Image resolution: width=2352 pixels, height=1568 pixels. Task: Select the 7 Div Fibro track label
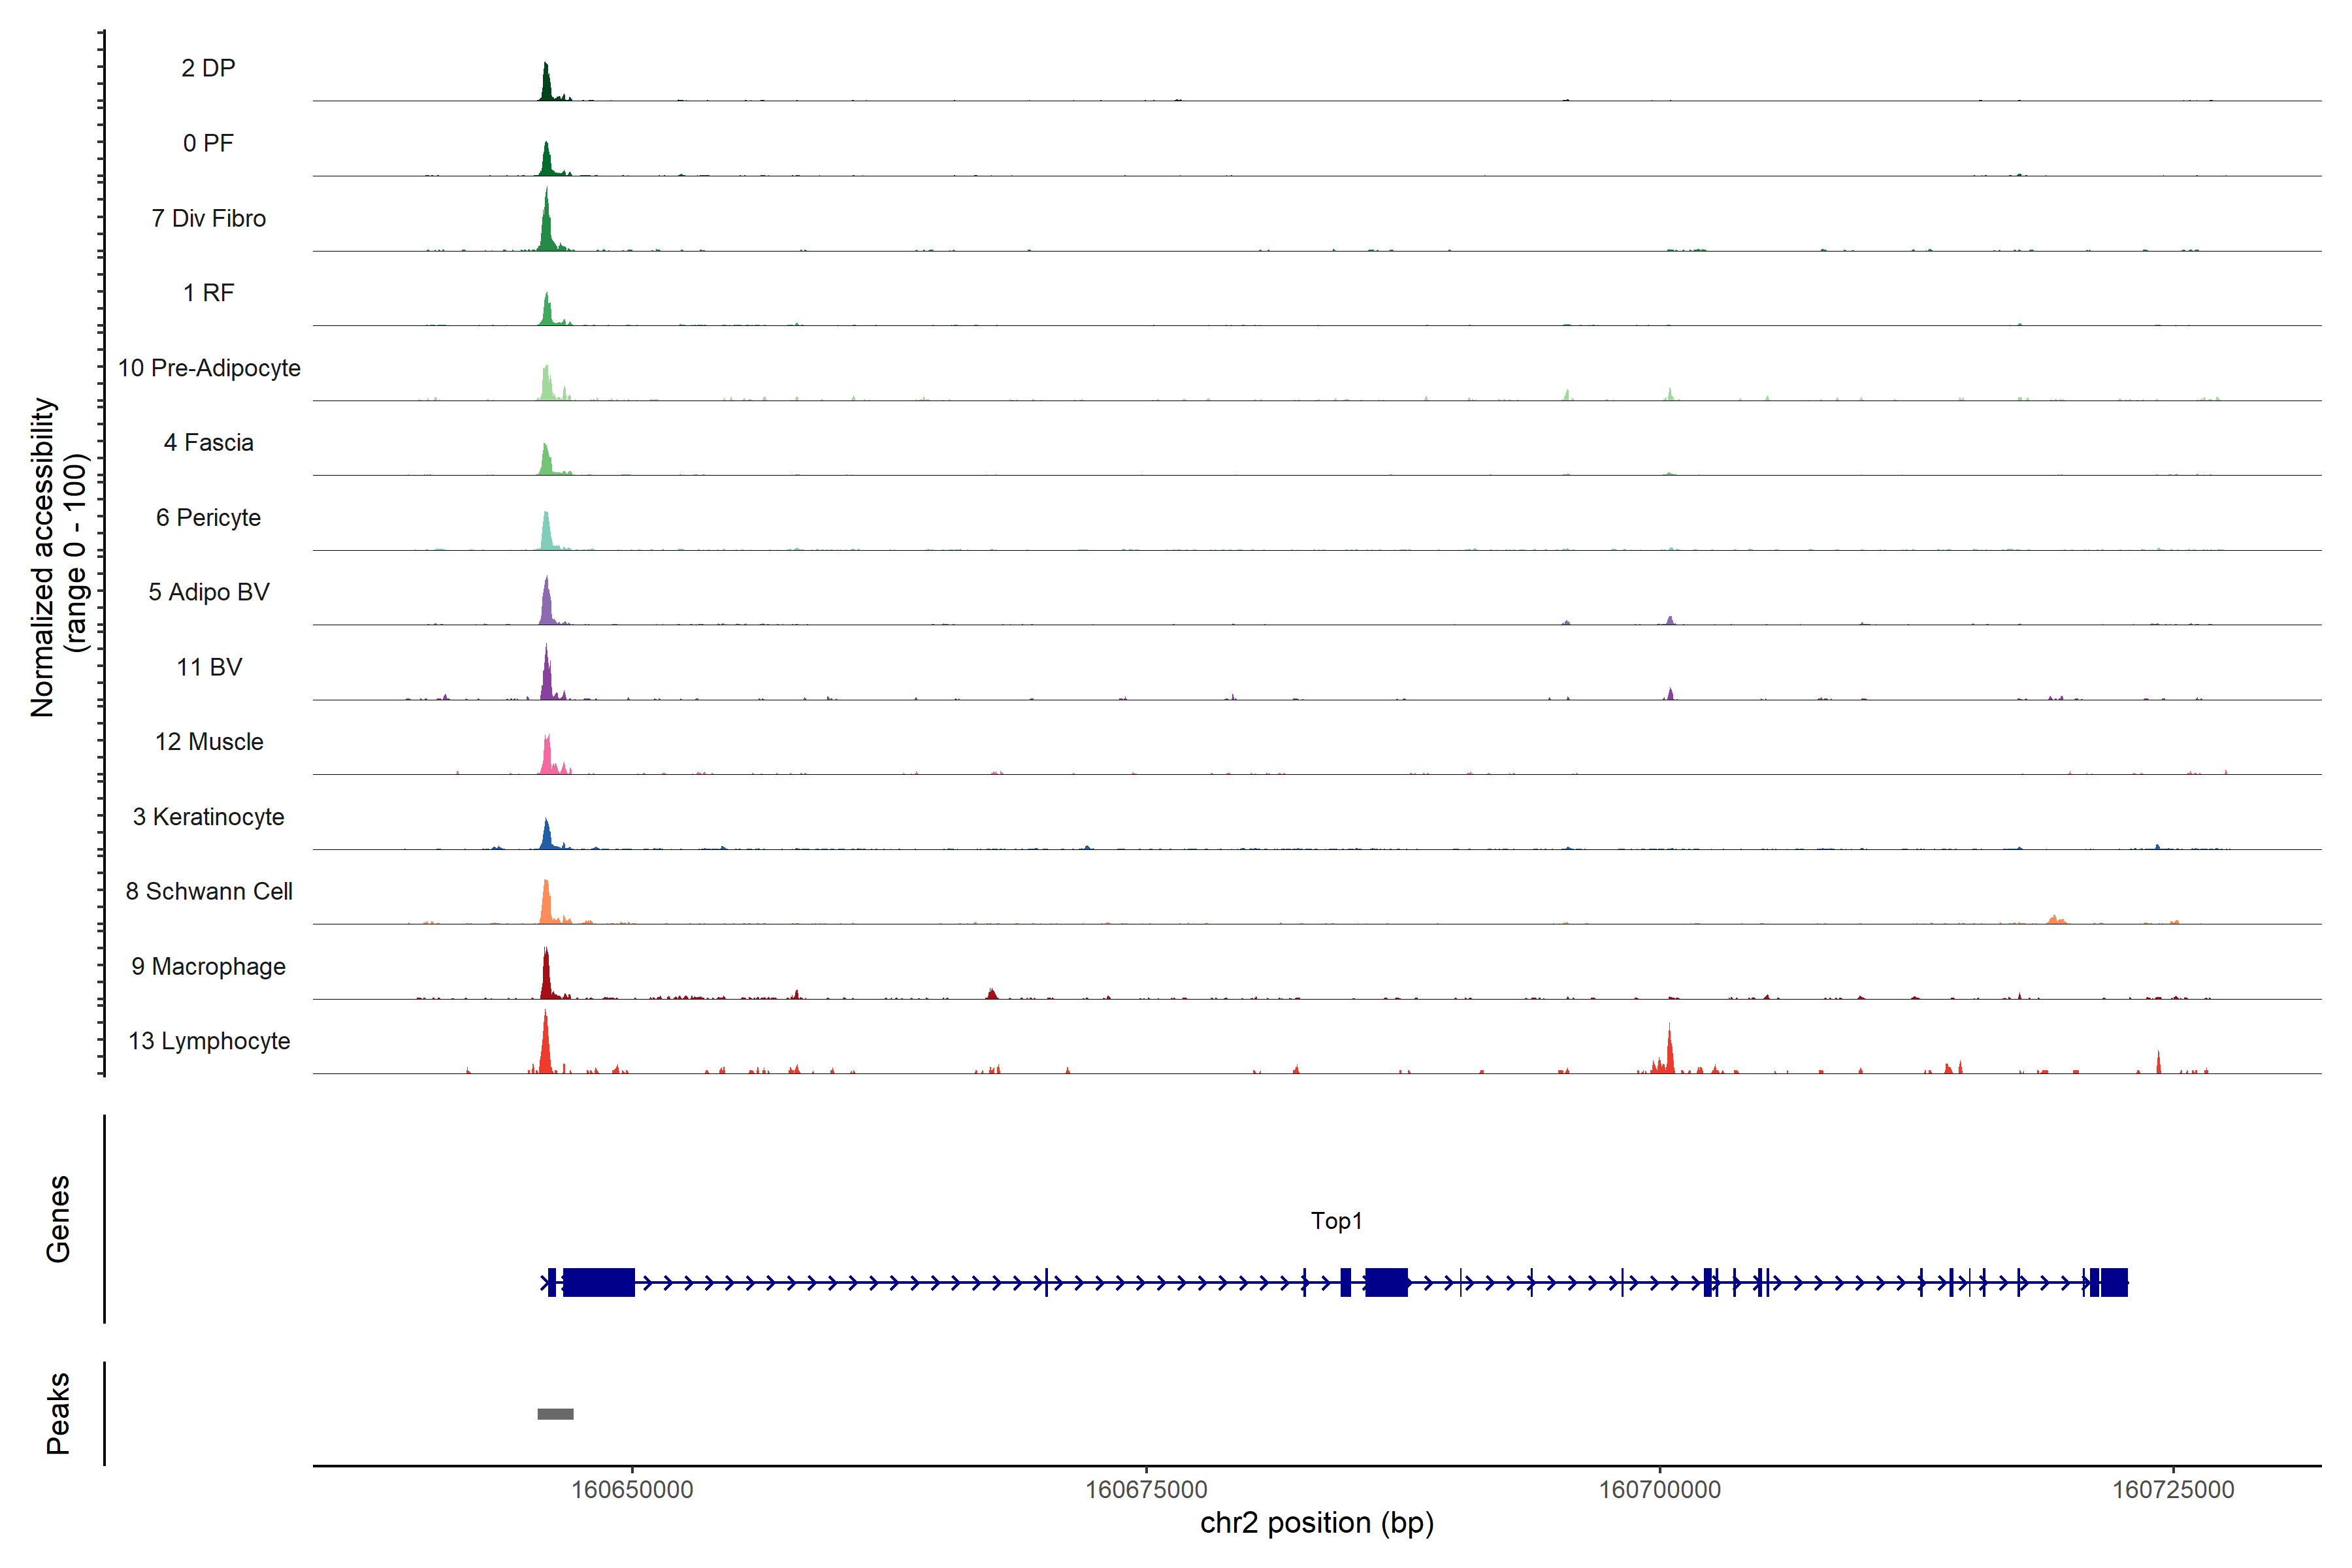(208, 218)
